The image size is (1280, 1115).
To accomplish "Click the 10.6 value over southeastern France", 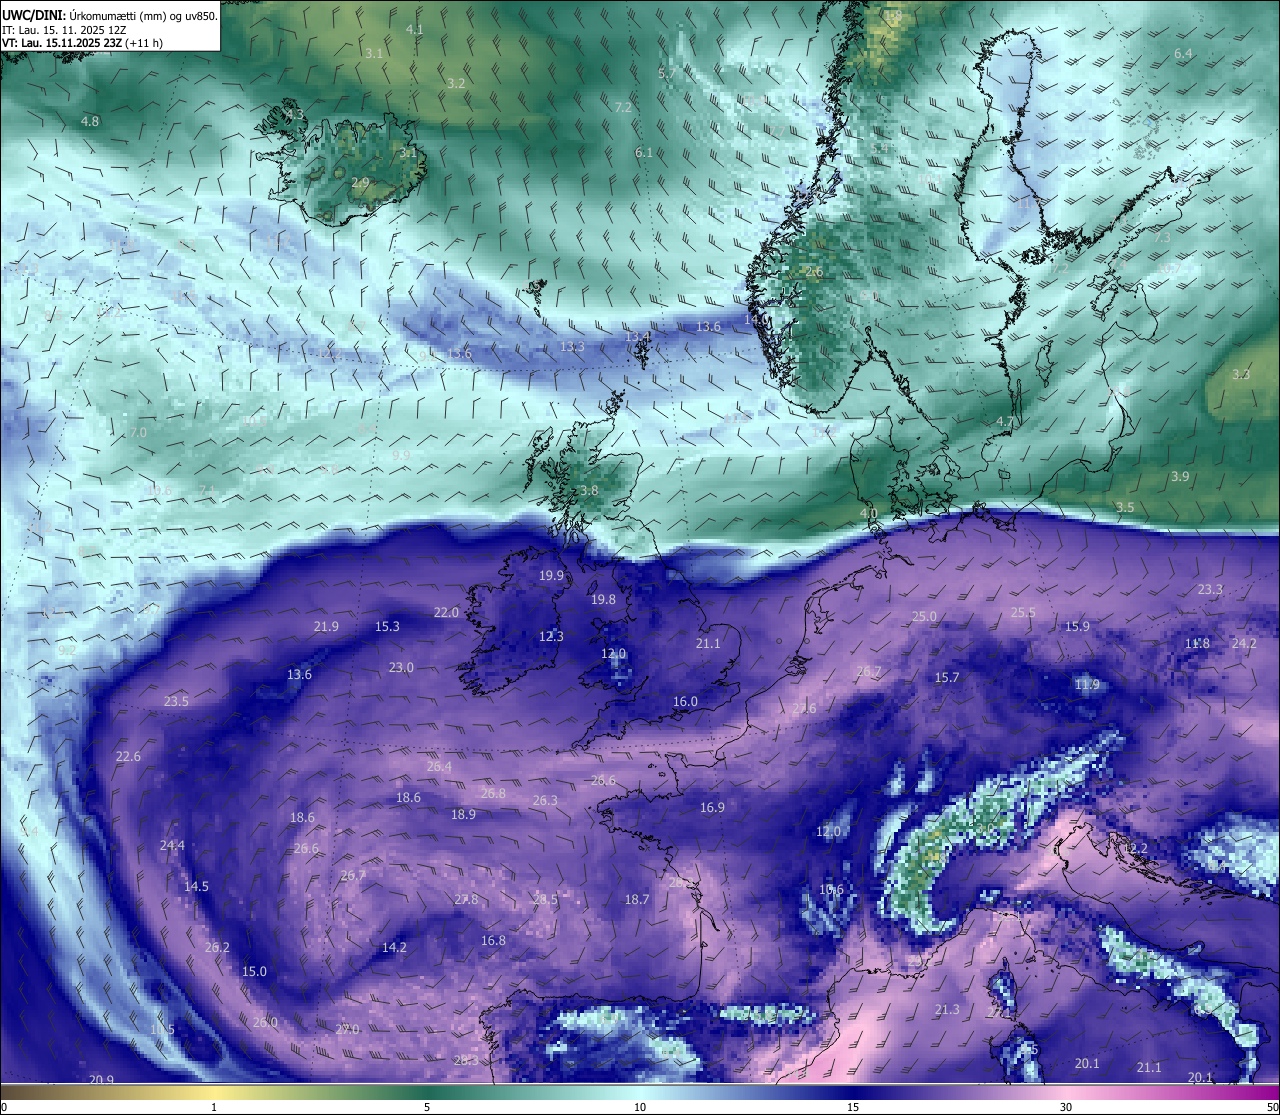I will click(x=831, y=890).
